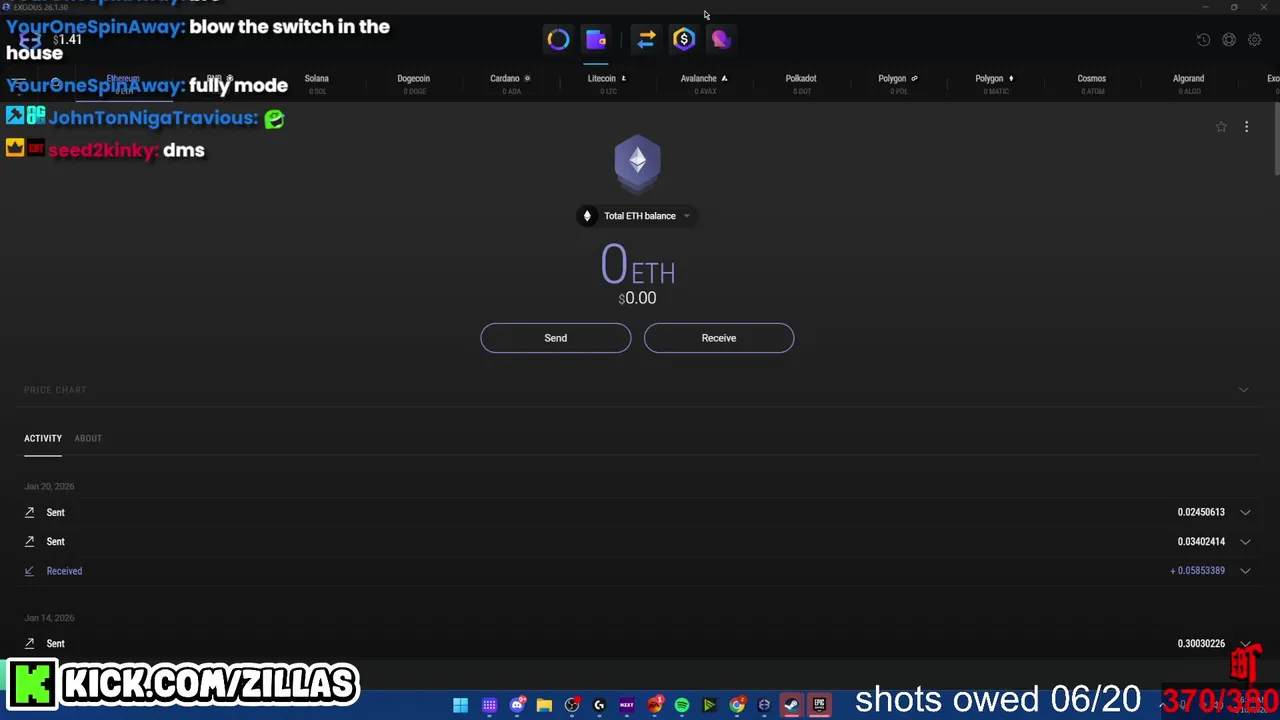Click the 0.30030226 amount
Viewport: 1280px width, 720px height.
1201,644
